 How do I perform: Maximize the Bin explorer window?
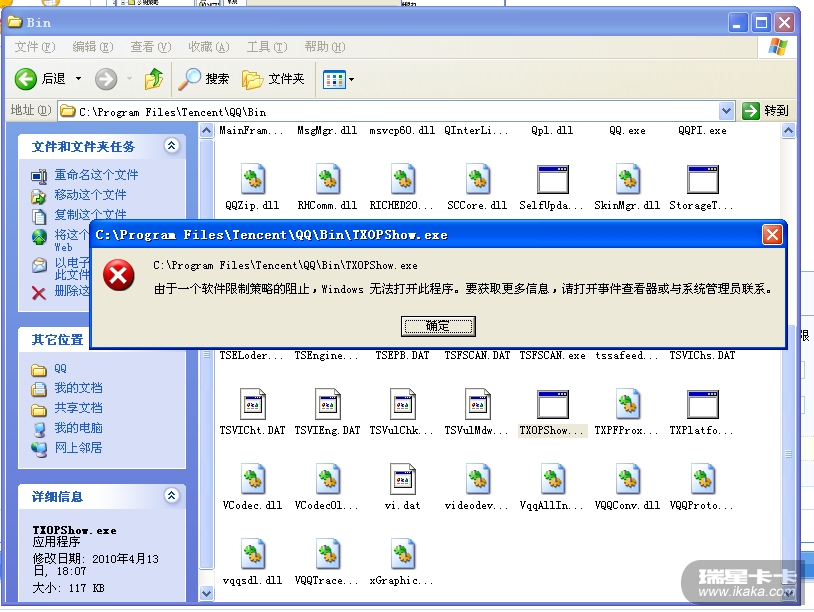point(761,23)
